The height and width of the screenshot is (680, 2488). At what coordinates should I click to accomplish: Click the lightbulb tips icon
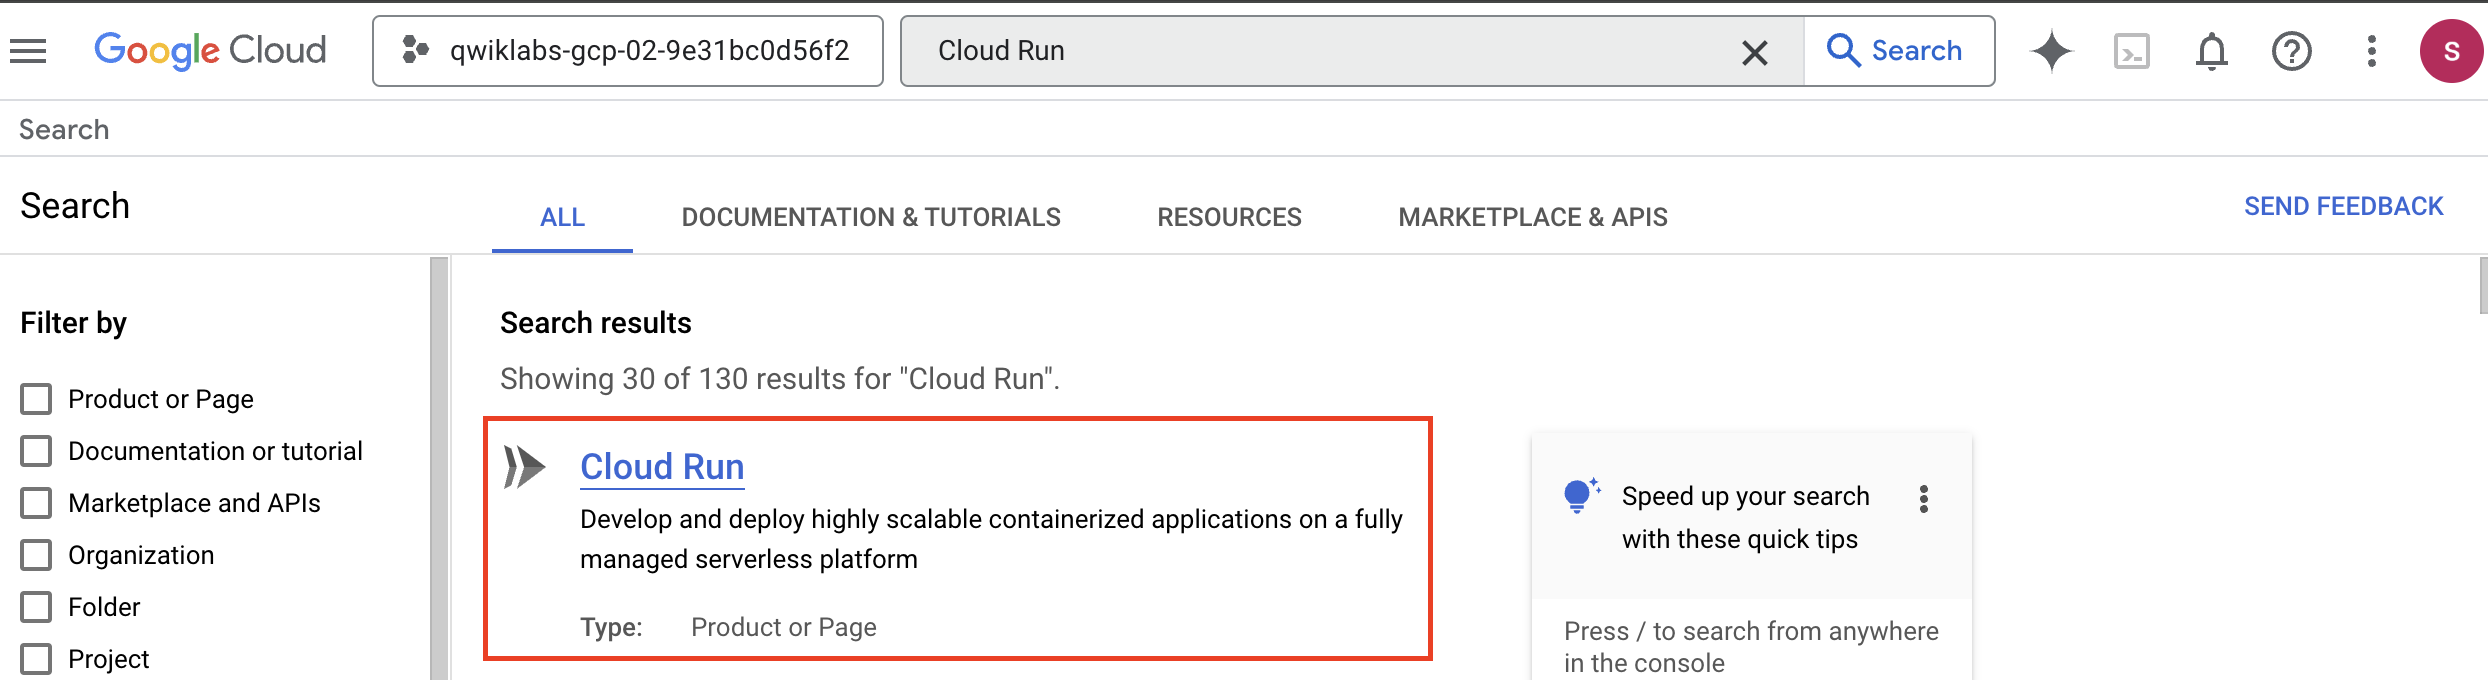1581,495
